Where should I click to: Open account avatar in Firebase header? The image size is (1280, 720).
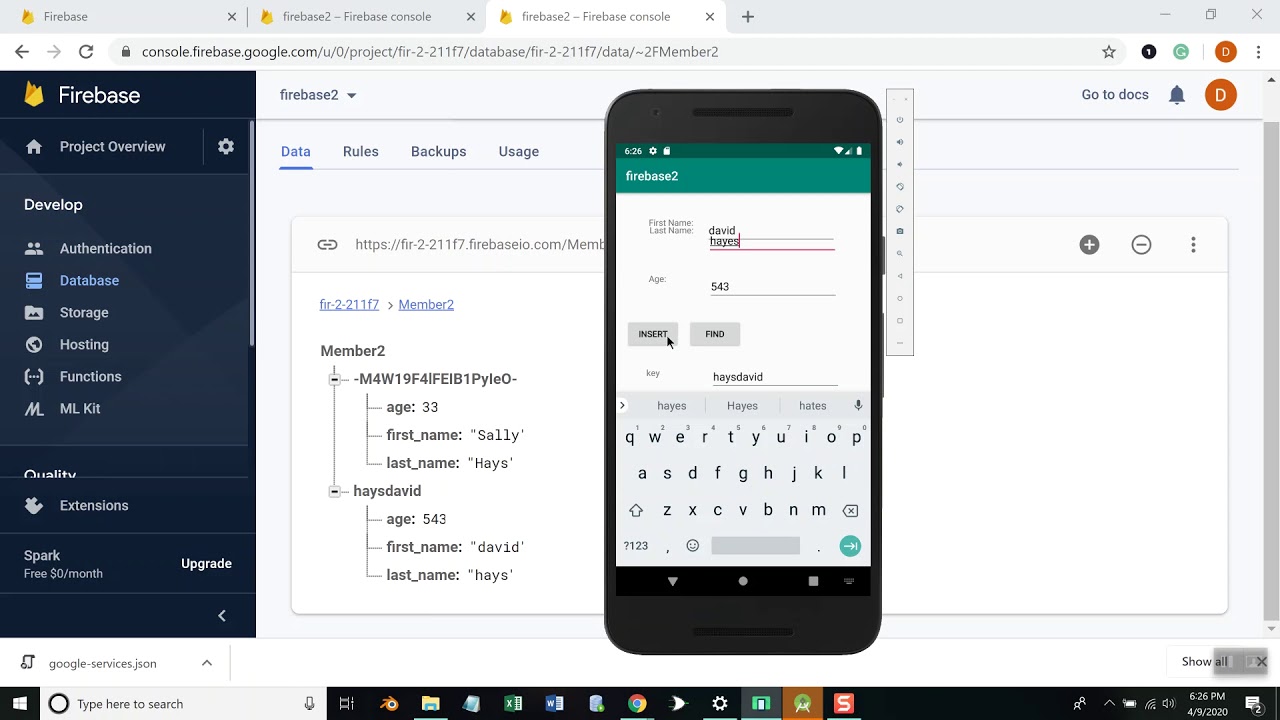1220,95
